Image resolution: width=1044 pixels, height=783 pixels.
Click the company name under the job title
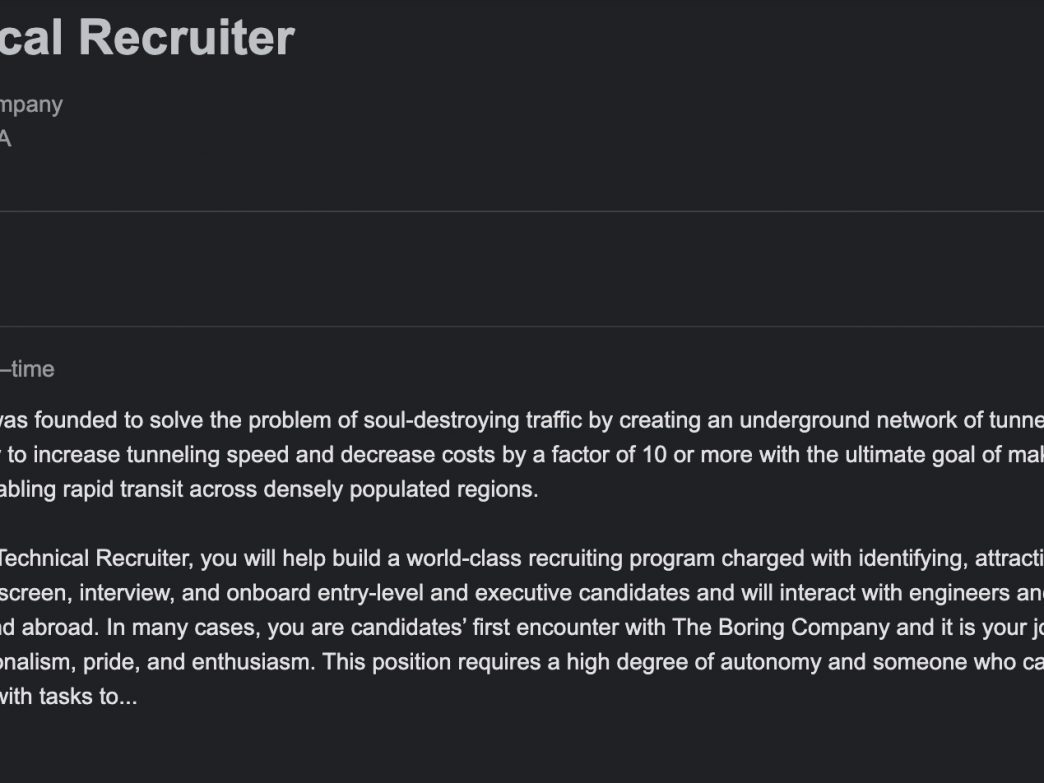31,105
